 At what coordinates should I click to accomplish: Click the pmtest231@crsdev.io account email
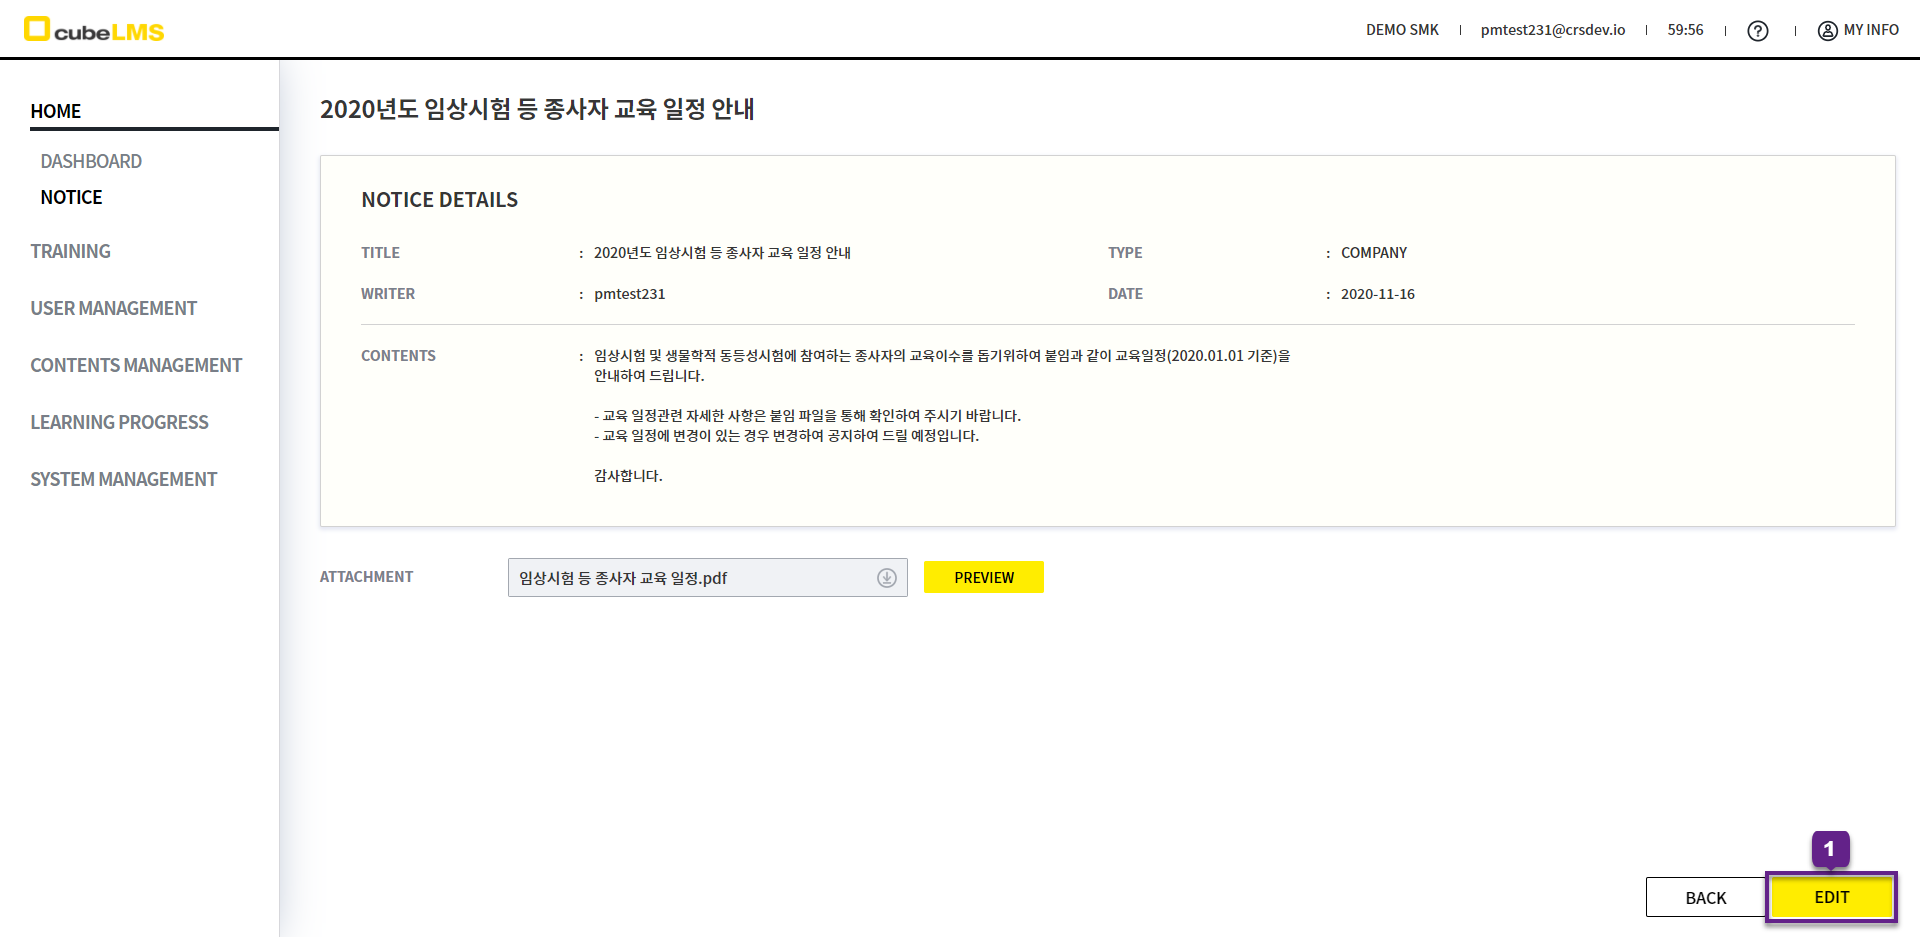[x=1552, y=30]
